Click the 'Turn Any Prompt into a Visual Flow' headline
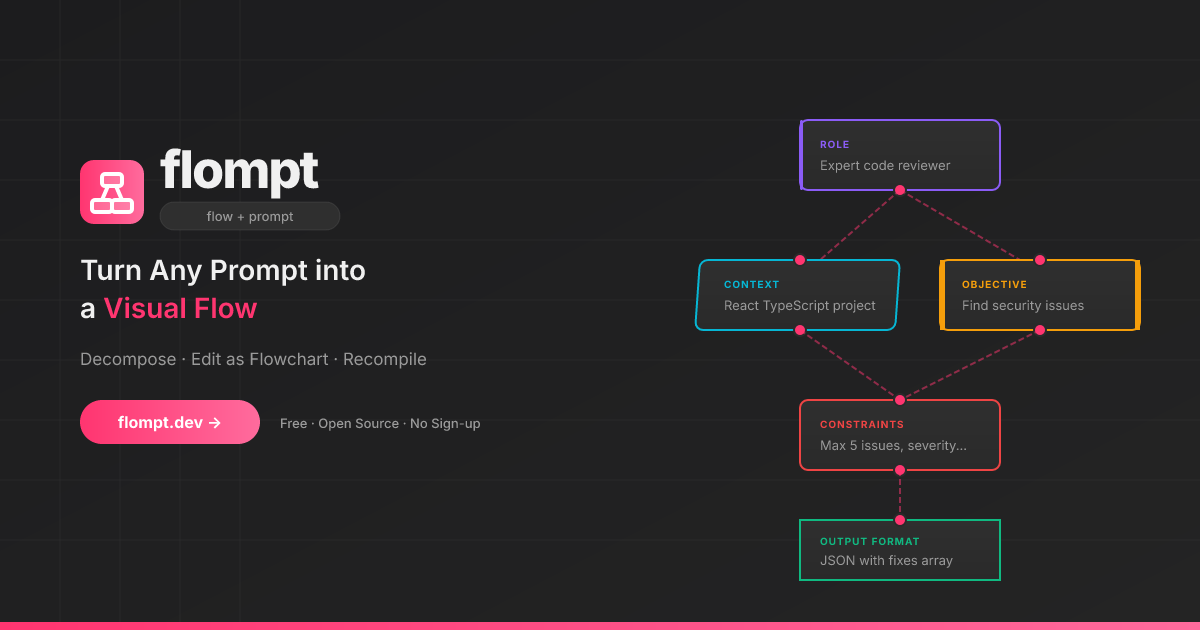This screenshot has width=1200, height=630. (x=222, y=289)
